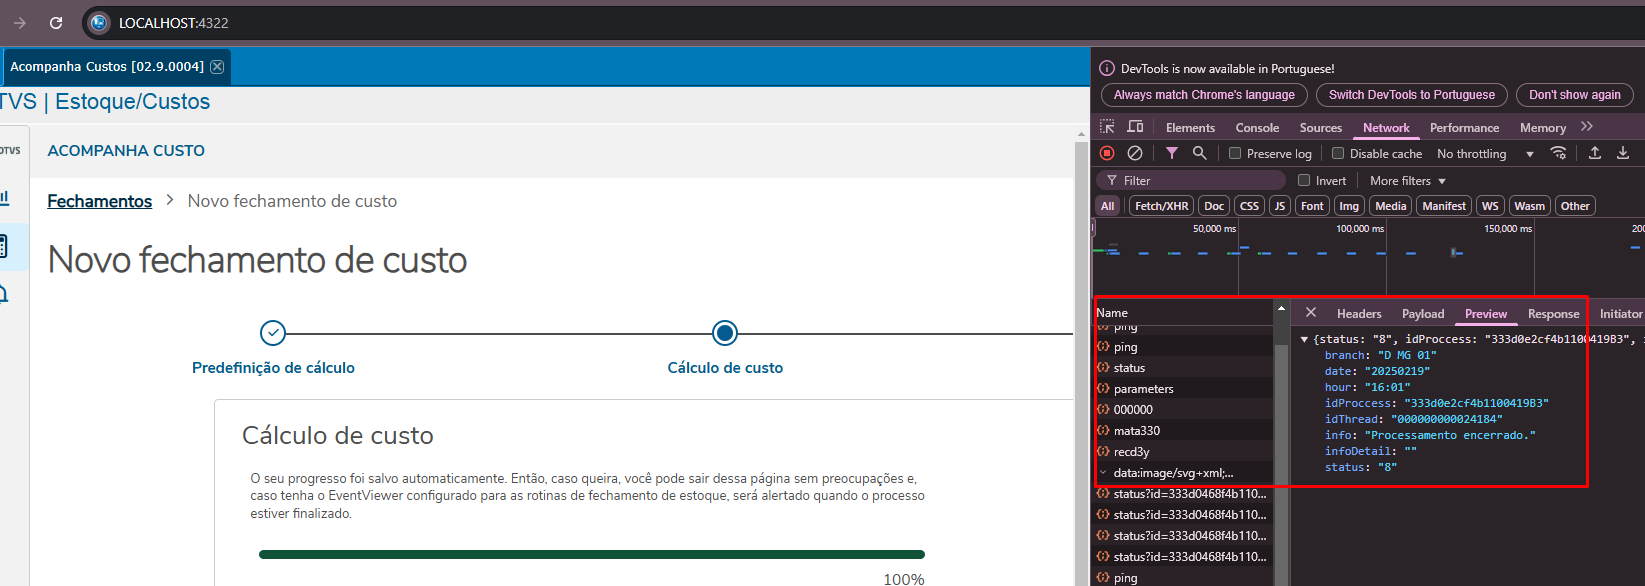Image resolution: width=1645 pixels, height=586 pixels.
Task: Toggle the network filter funnel icon
Action: coord(1172,153)
